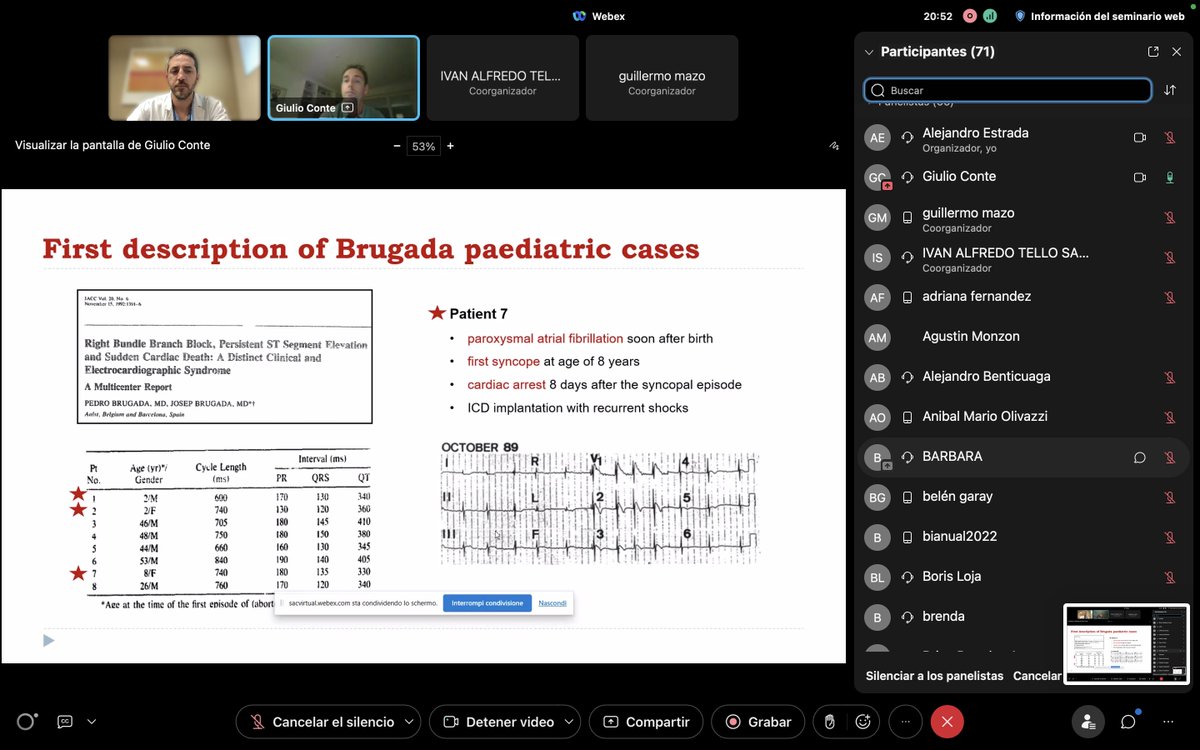The height and width of the screenshot is (750, 1200).
Task: Click Cancelar el silencio to unmute
Action: pos(322,722)
